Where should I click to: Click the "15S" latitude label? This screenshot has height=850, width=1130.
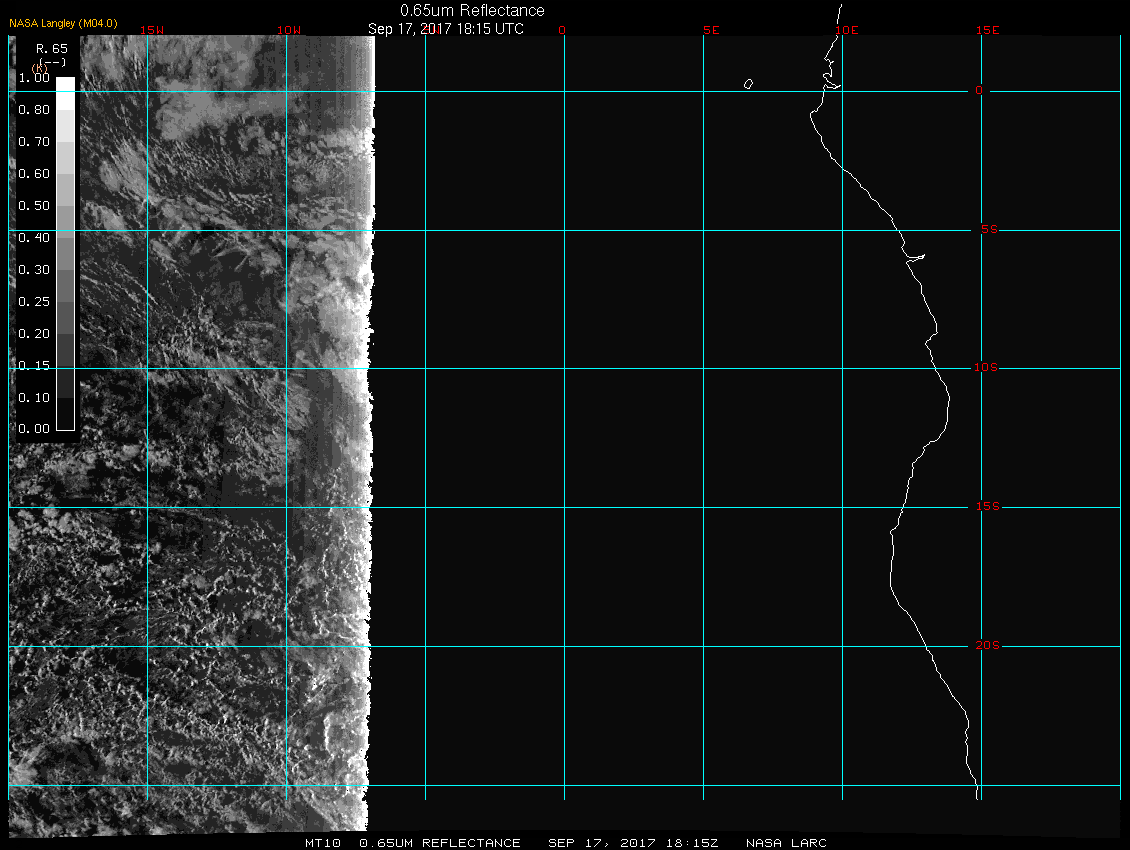[x=988, y=507]
